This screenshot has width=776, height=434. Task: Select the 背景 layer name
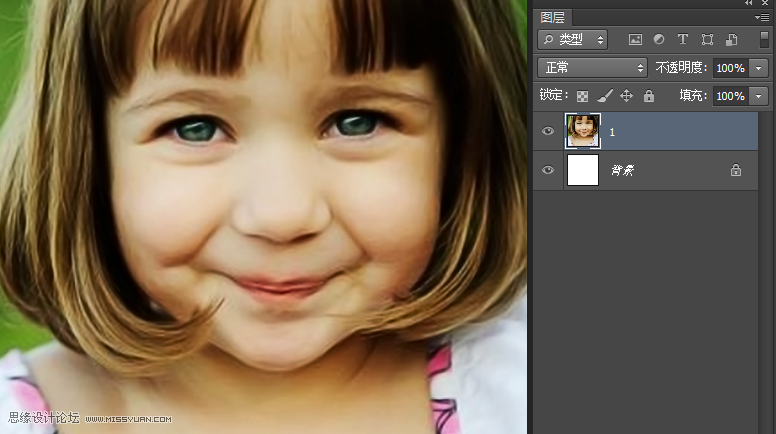click(622, 170)
